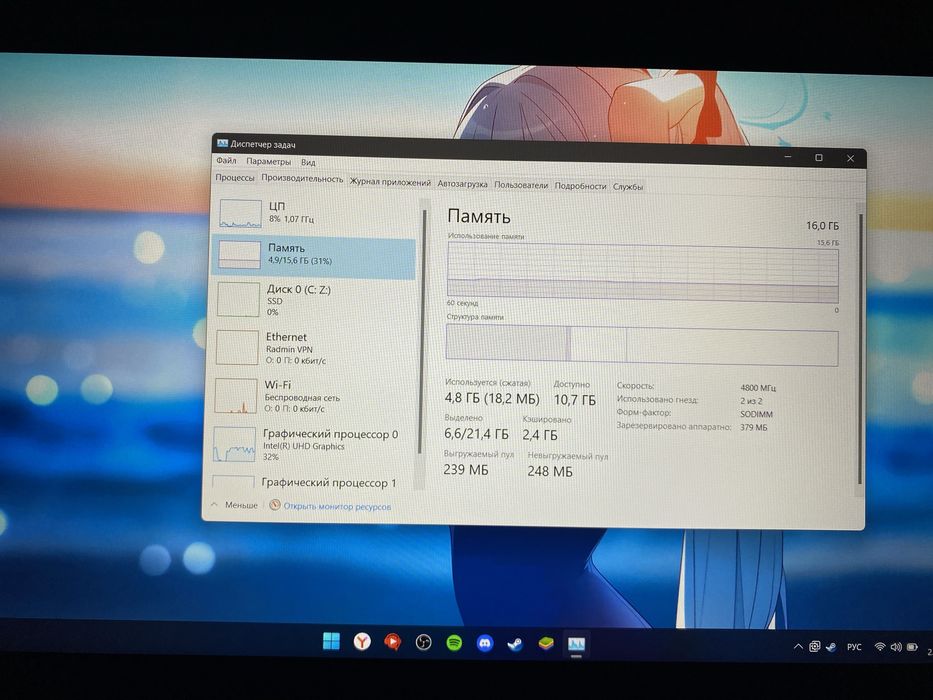933x700 pixels.
Task: Click the sidebar list scrollbar
Action: click(x=422, y=332)
